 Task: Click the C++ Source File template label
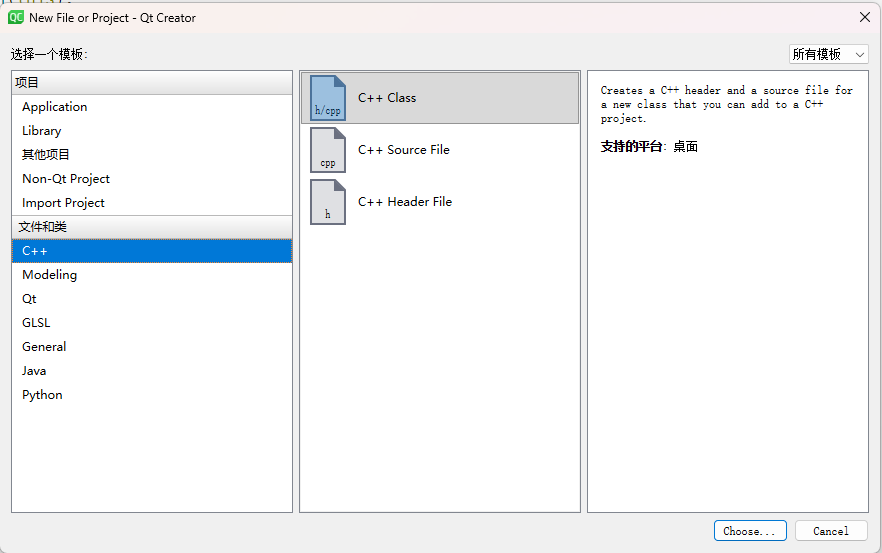click(404, 150)
